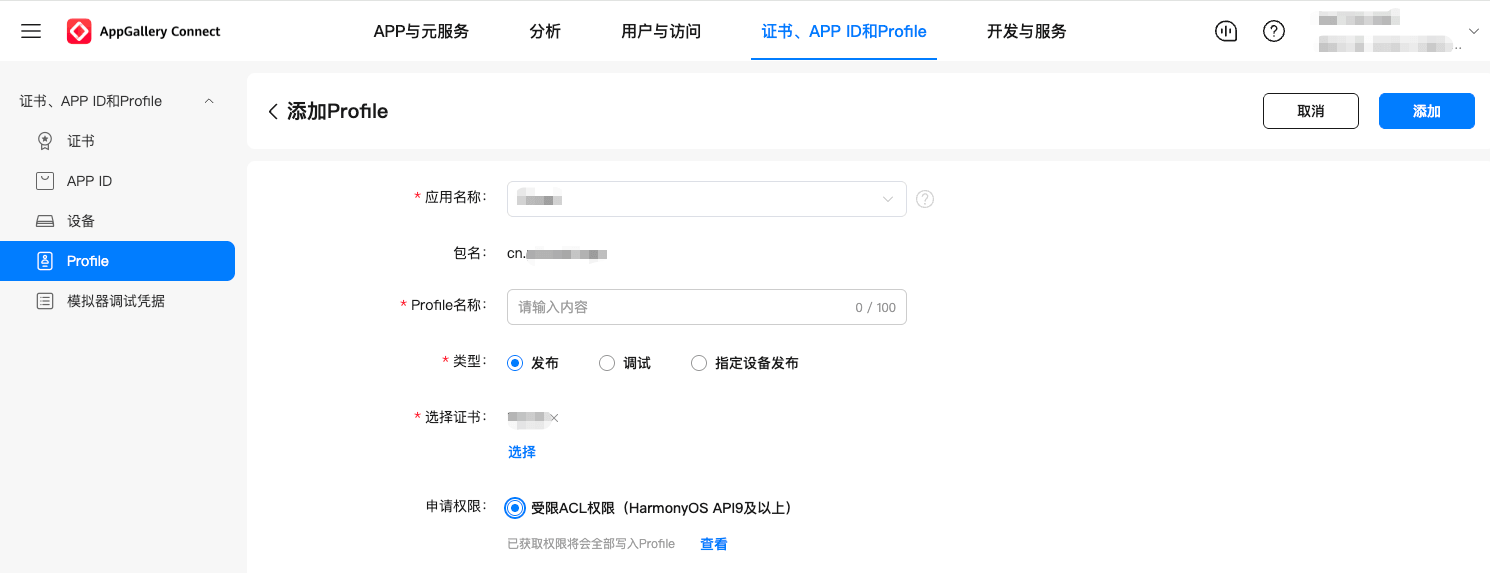The image size is (1490, 573).
Task: Select Profile in the sidebar
Action: [x=117, y=261]
